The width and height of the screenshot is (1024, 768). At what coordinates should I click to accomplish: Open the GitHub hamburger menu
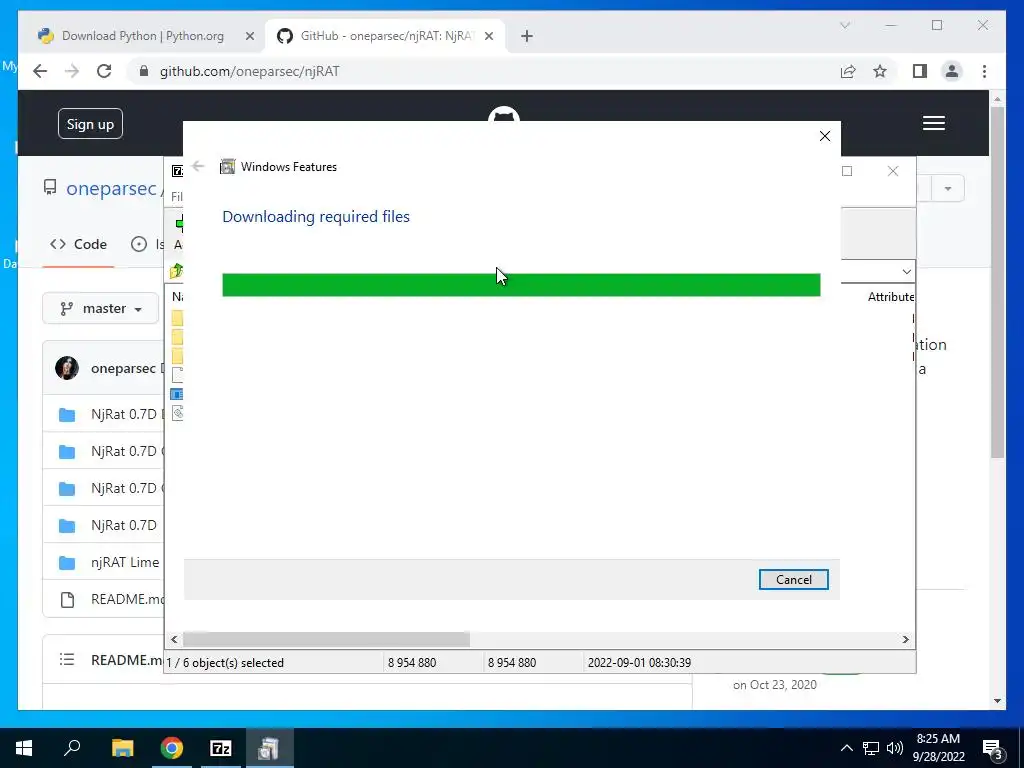[934, 123]
